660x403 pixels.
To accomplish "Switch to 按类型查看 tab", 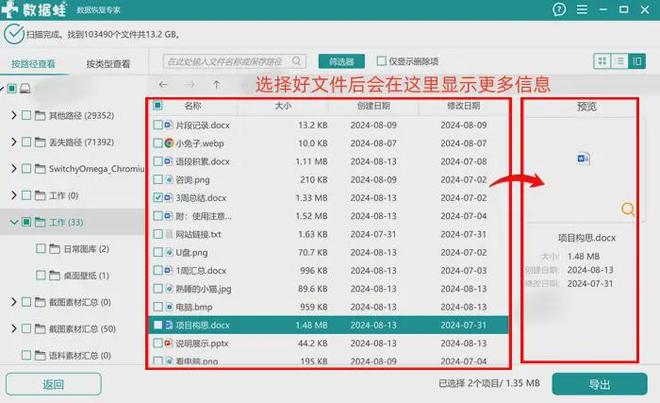I will coord(108,64).
